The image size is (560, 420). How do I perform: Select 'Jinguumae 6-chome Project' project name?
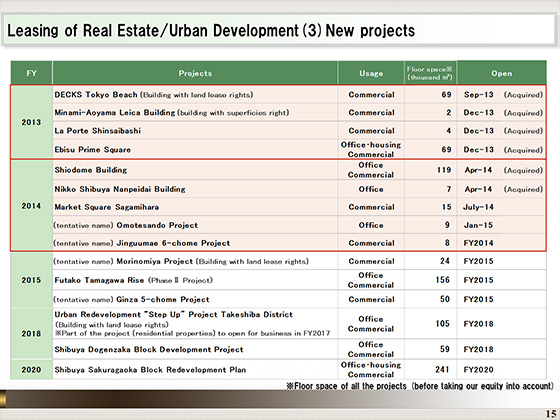173,243
